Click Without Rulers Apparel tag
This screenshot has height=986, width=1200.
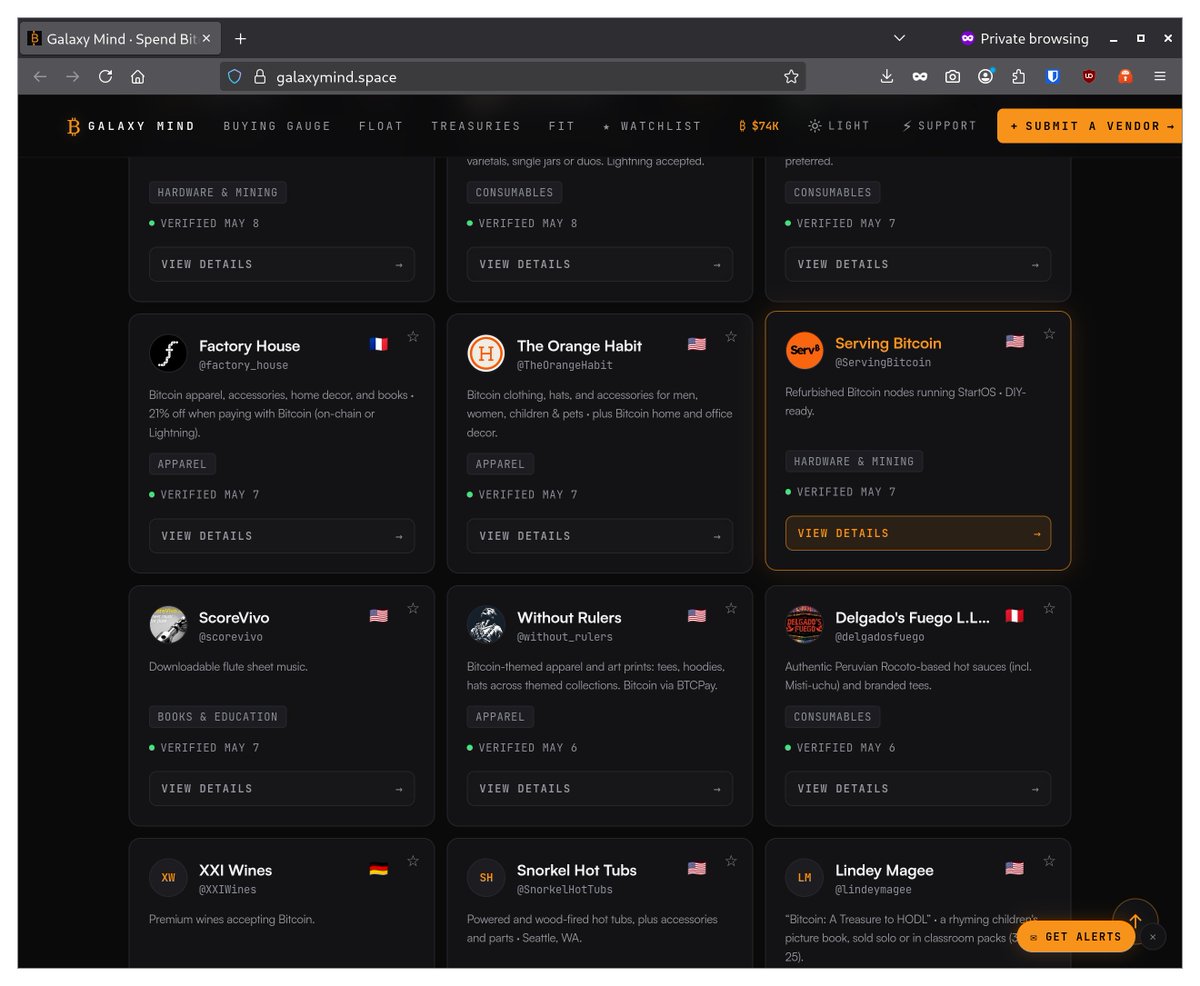tap(500, 717)
